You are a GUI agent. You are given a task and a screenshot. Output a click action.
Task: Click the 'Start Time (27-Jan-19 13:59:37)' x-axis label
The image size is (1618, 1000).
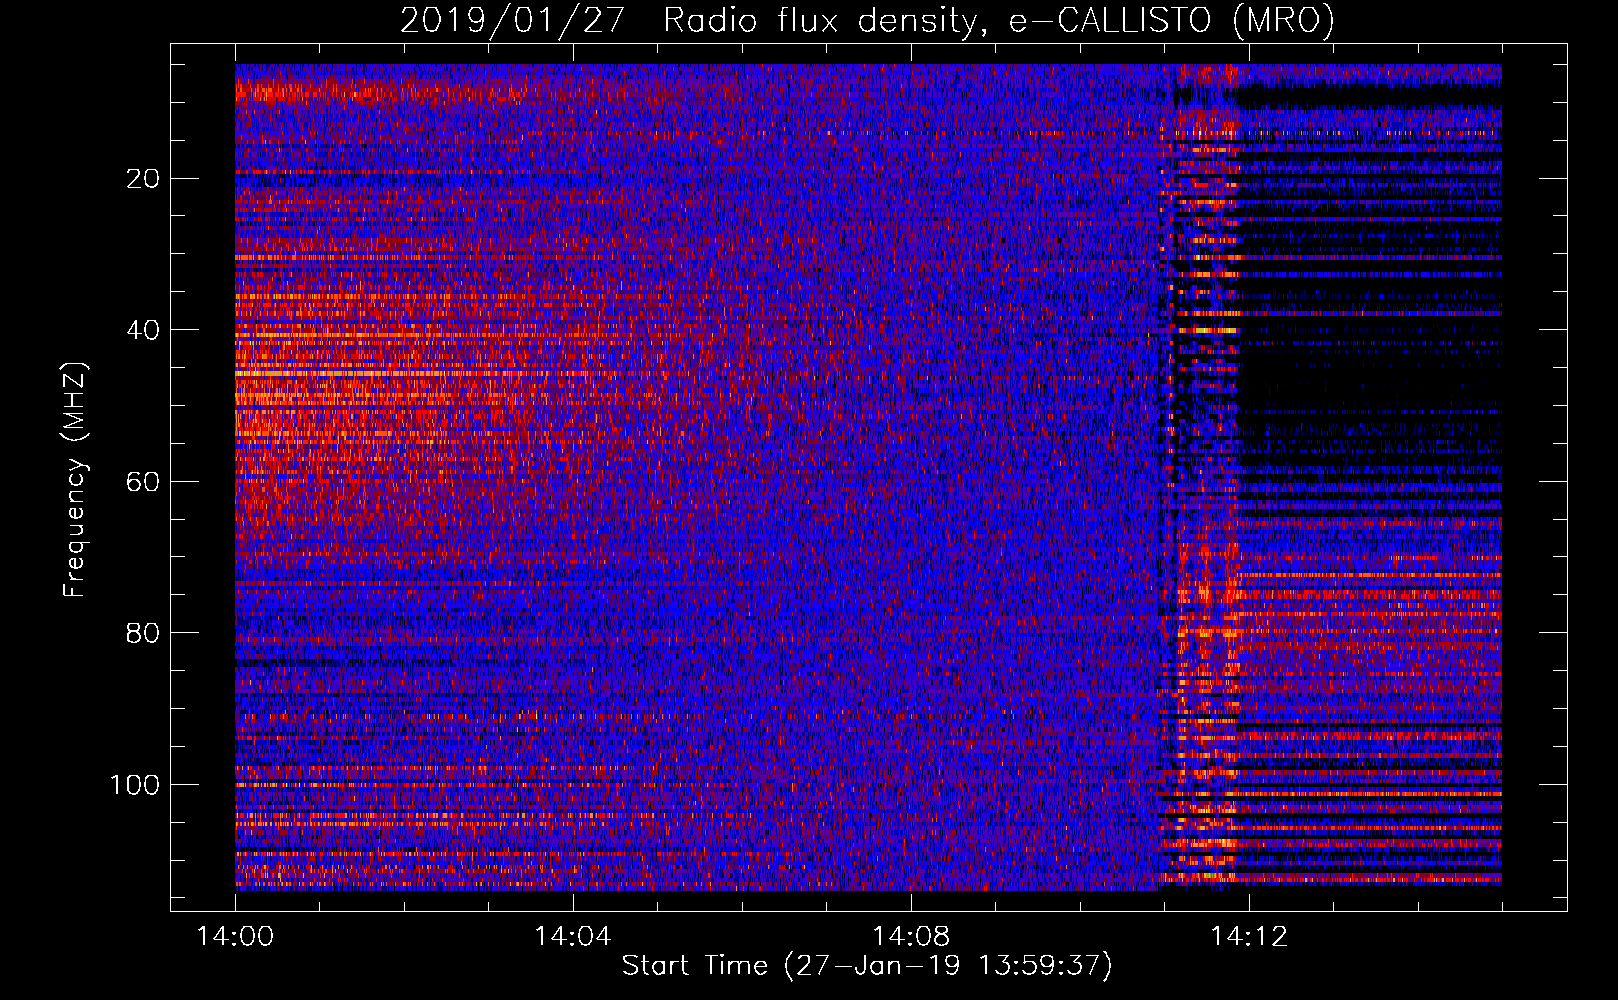(867, 966)
